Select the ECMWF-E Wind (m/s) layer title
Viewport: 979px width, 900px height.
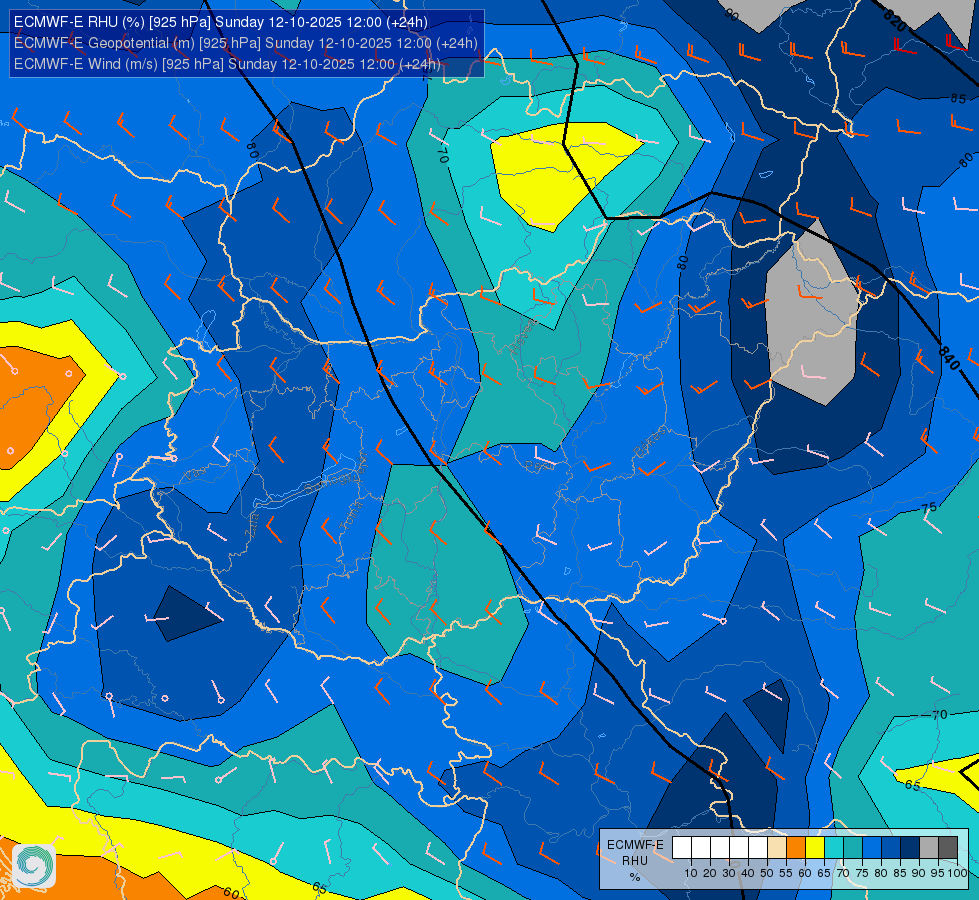(227, 64)
